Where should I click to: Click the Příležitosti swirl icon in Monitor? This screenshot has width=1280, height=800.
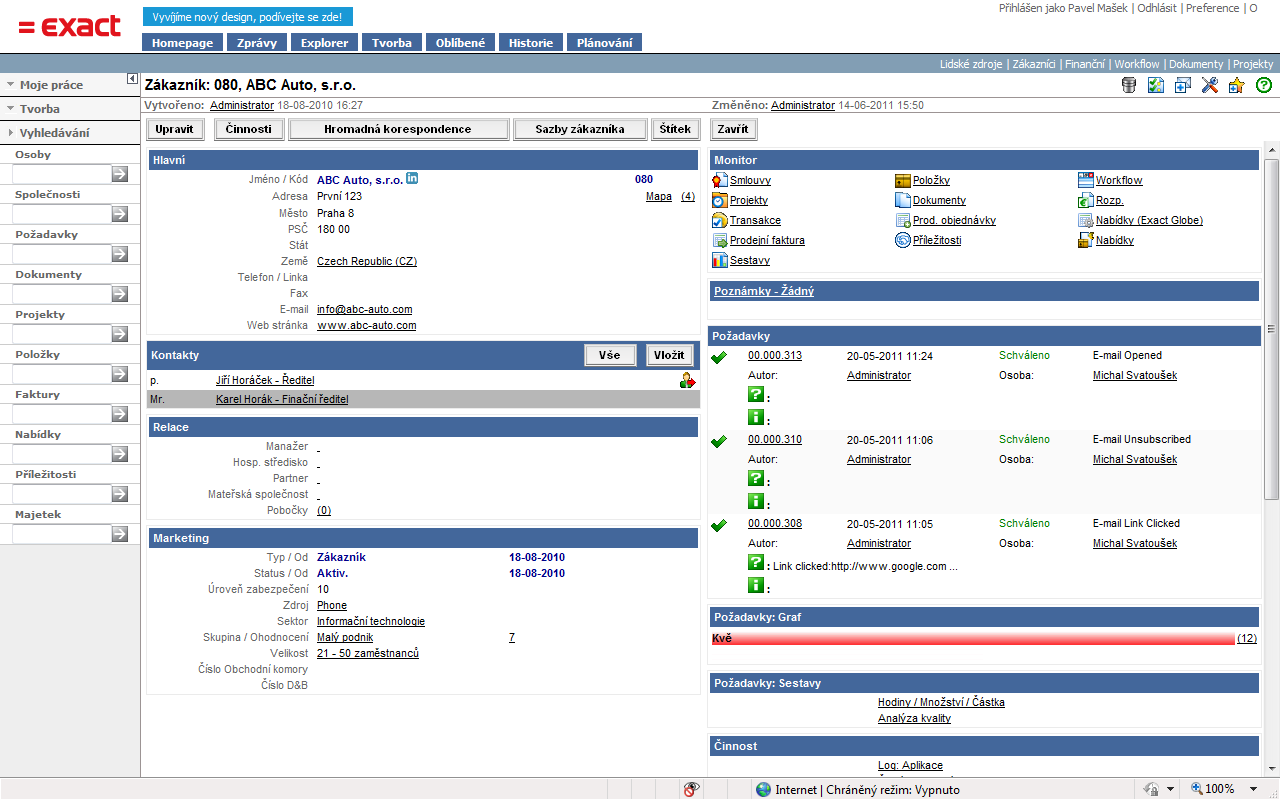pyautogui.click(x=903, y=240)
